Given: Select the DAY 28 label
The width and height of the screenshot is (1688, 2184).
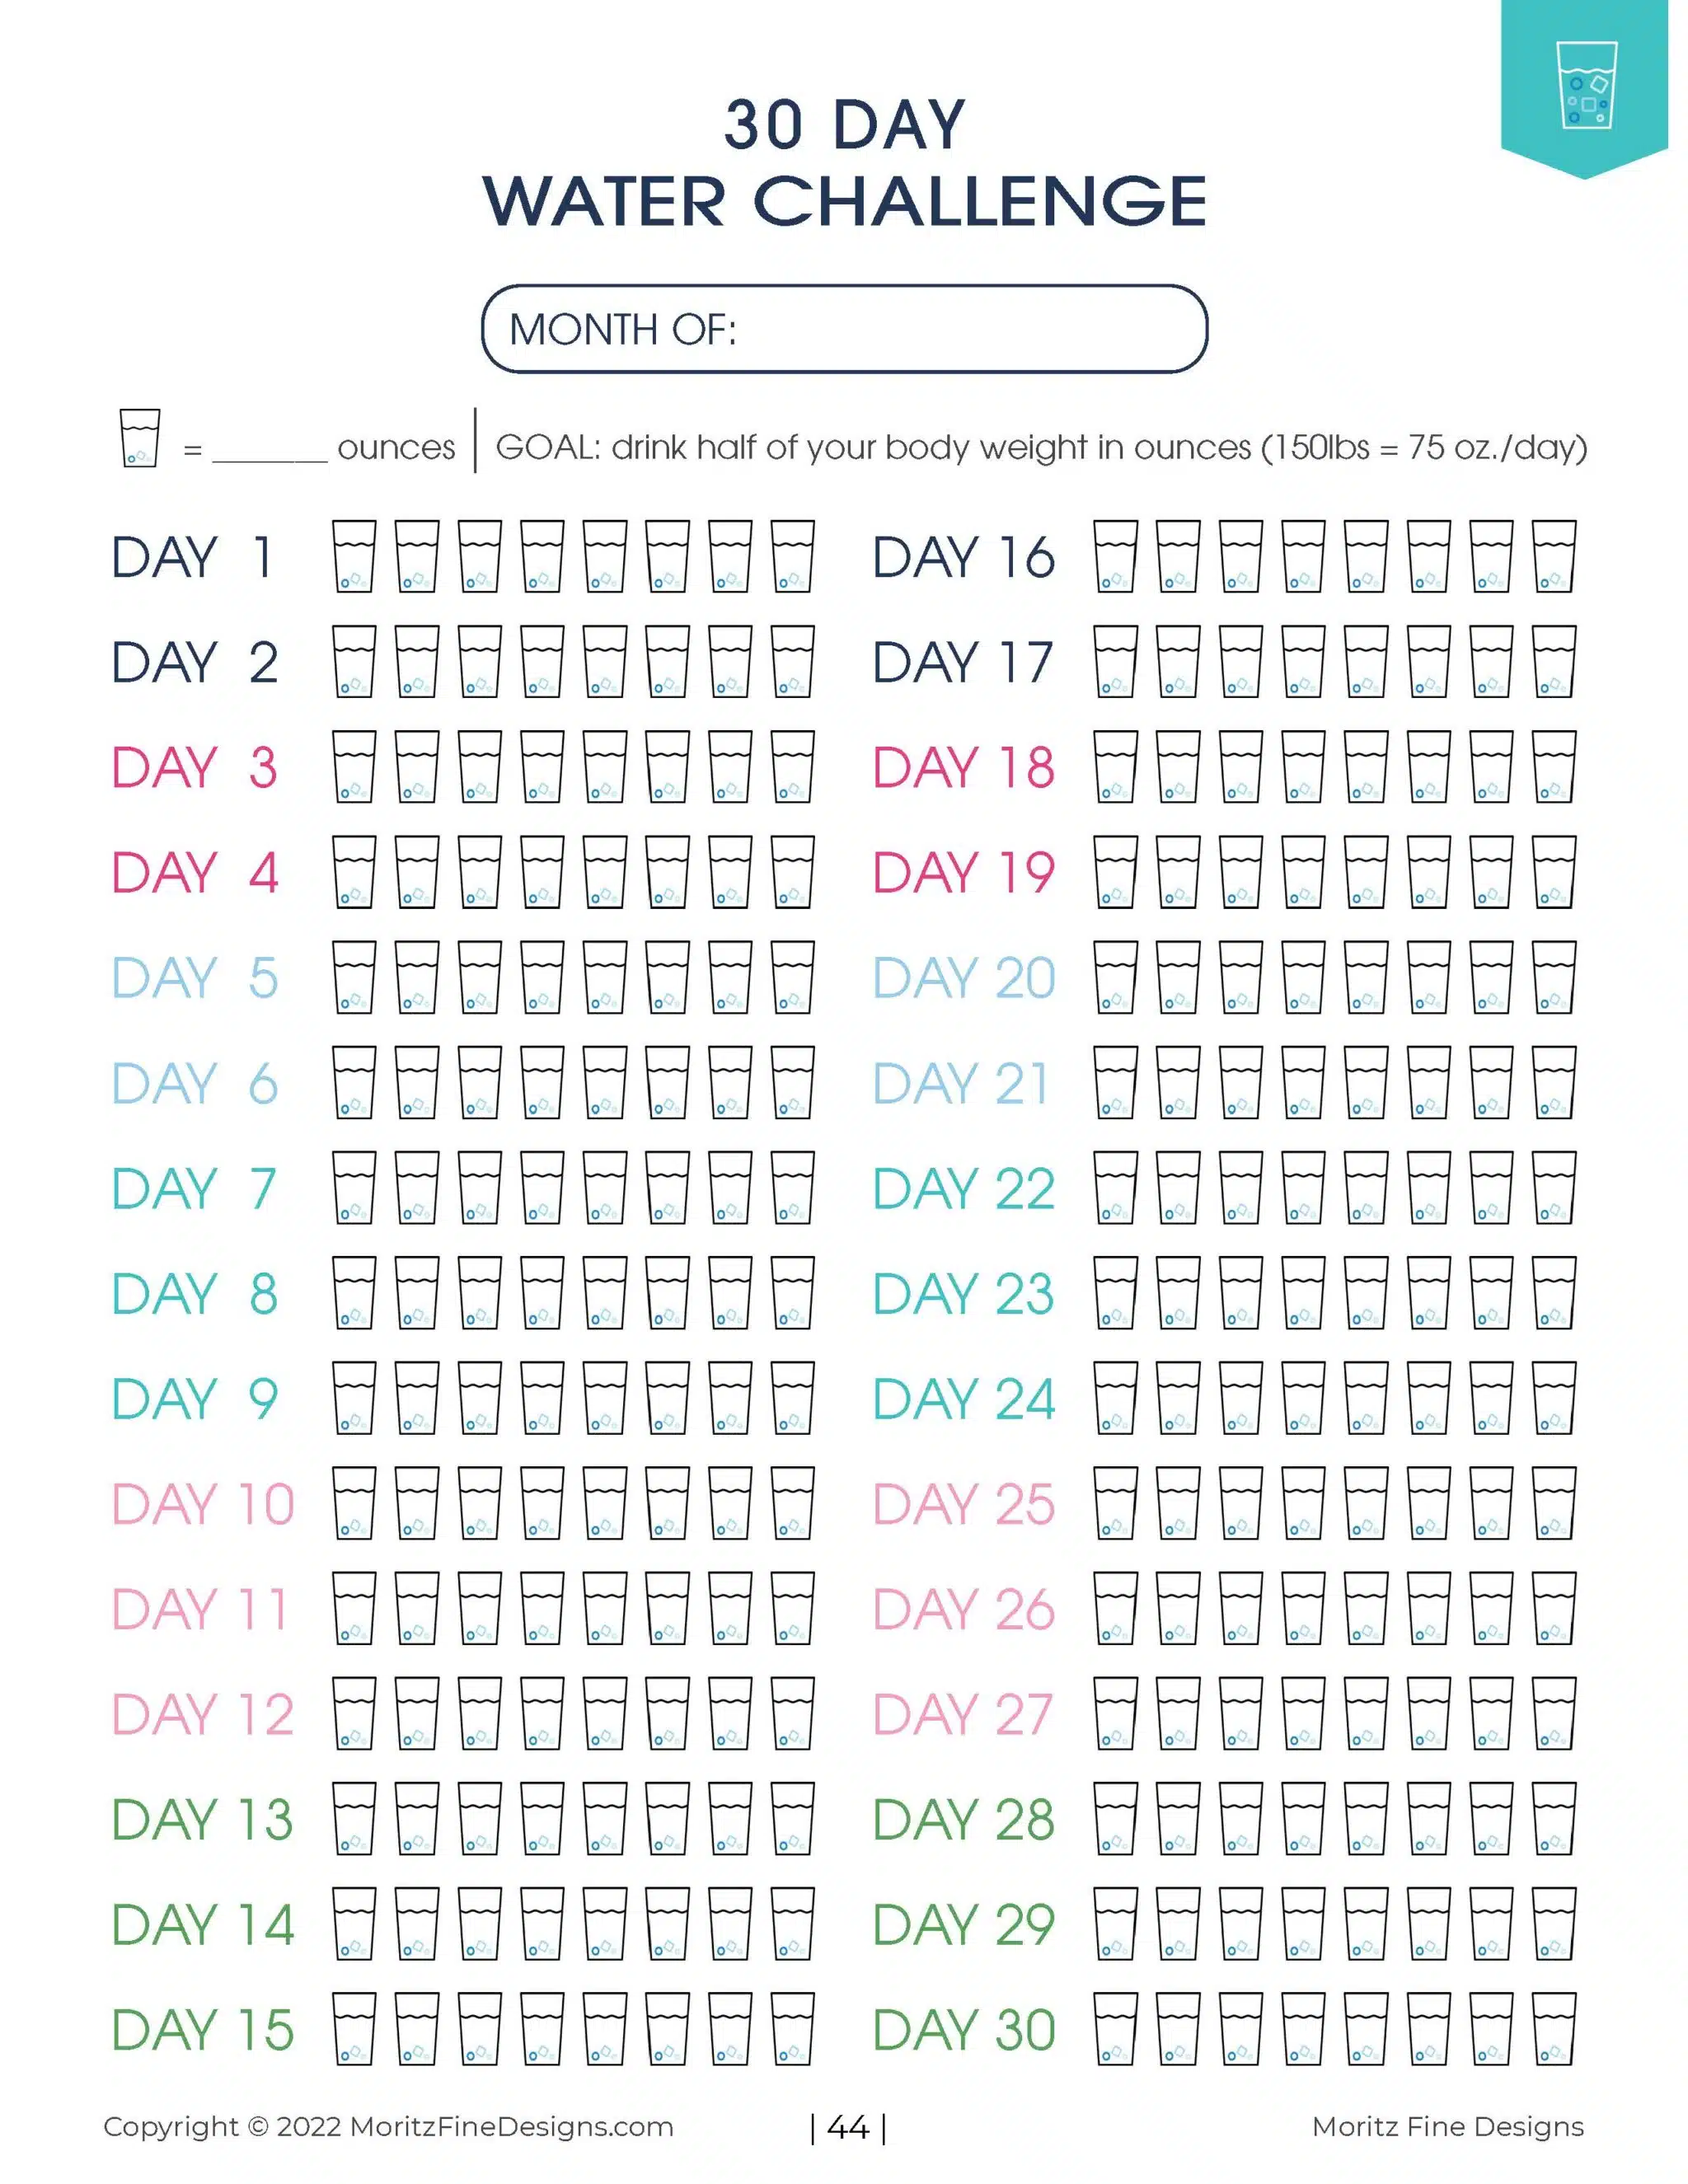Looking at the screenshot, I should [964, 1819].
